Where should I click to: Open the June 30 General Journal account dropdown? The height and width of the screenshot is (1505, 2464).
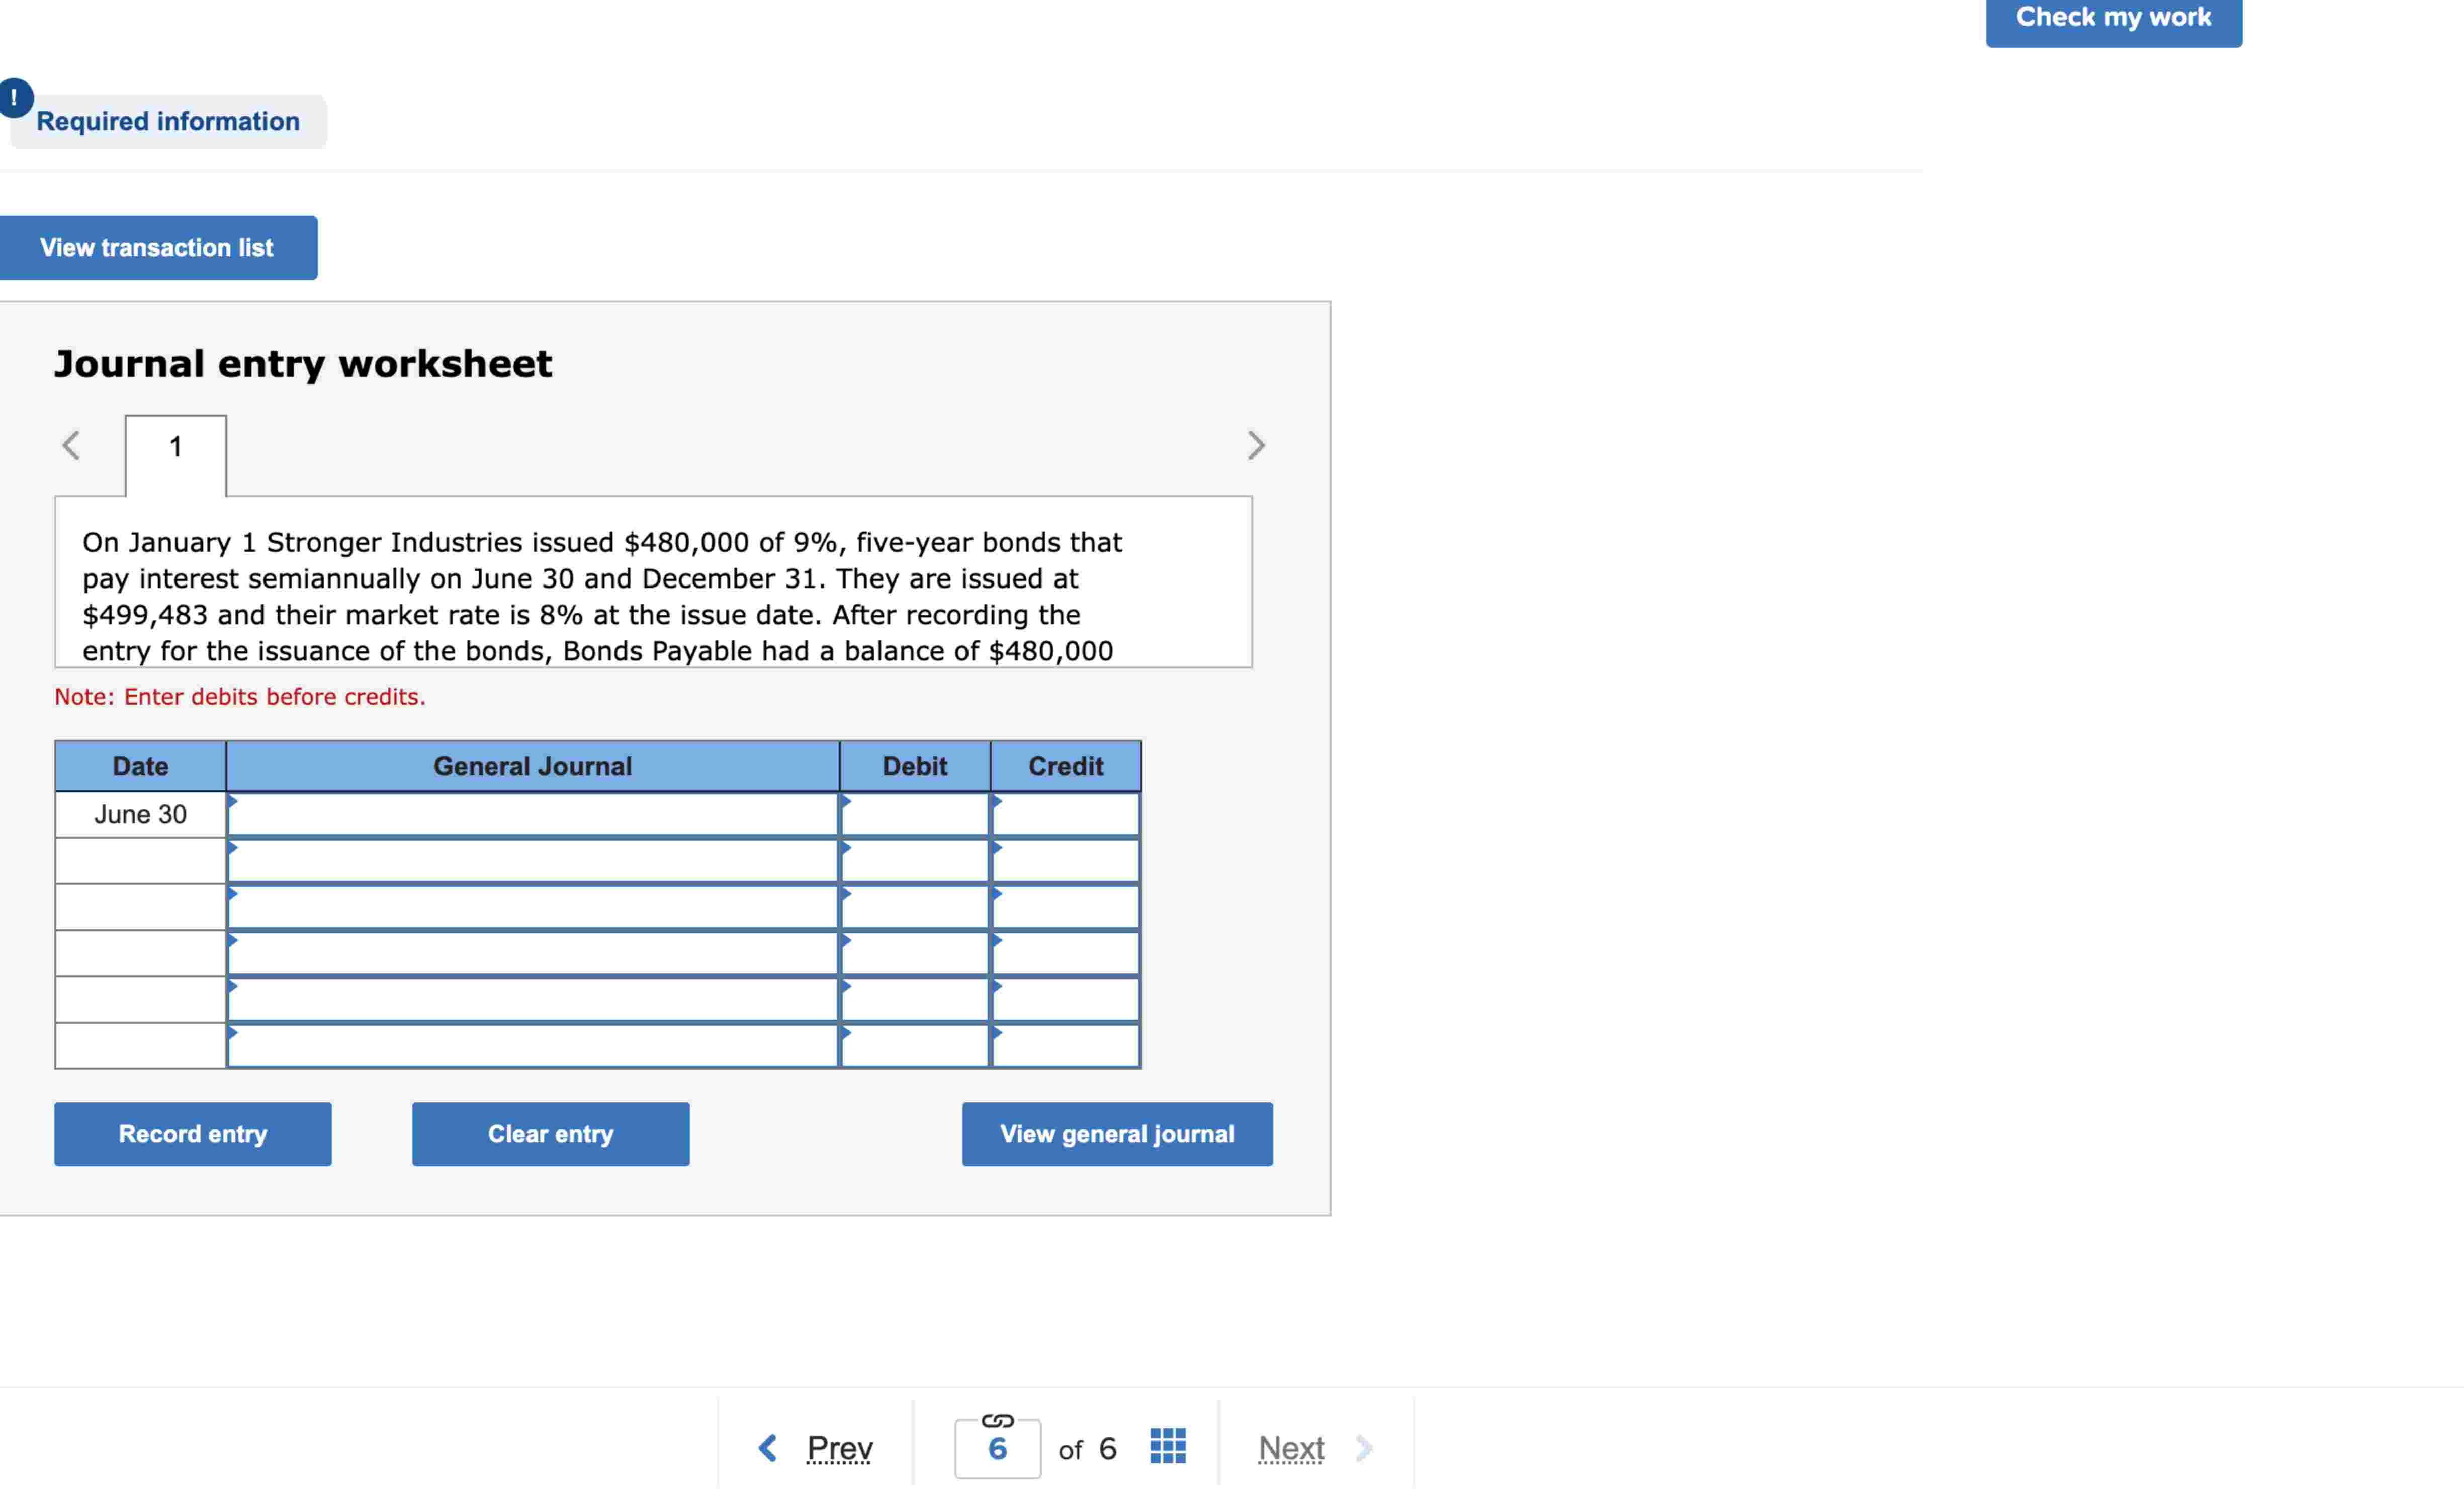pos(532,815)
